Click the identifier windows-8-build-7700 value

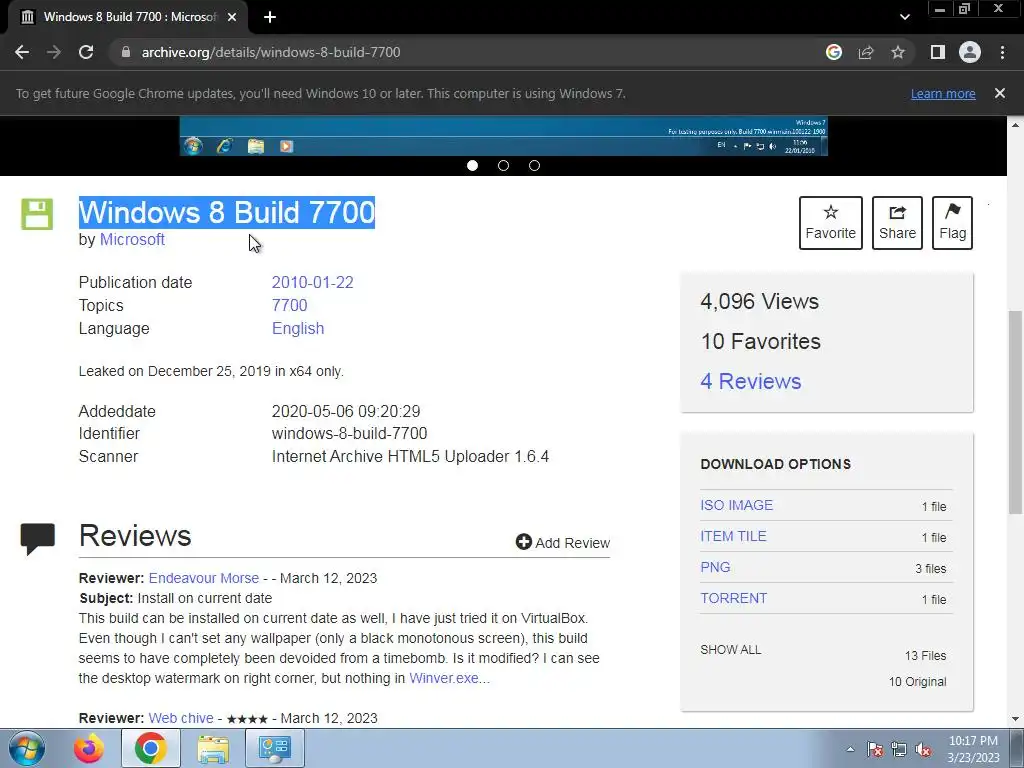[349, 434]
